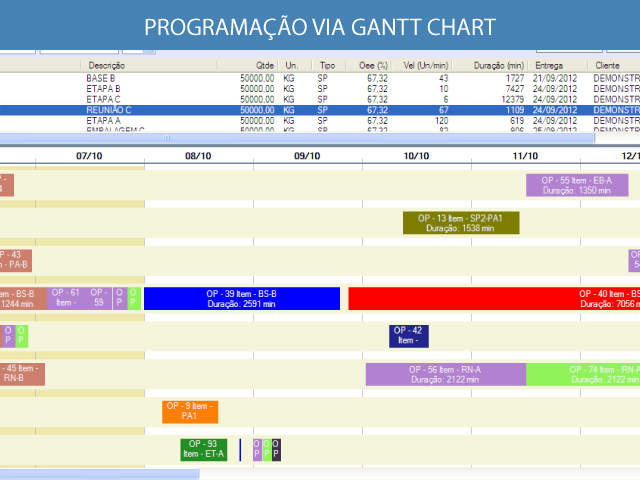Click the Un. column header
Image resolution: width=640 pixels, height=480 pixels.
point(295,65)
